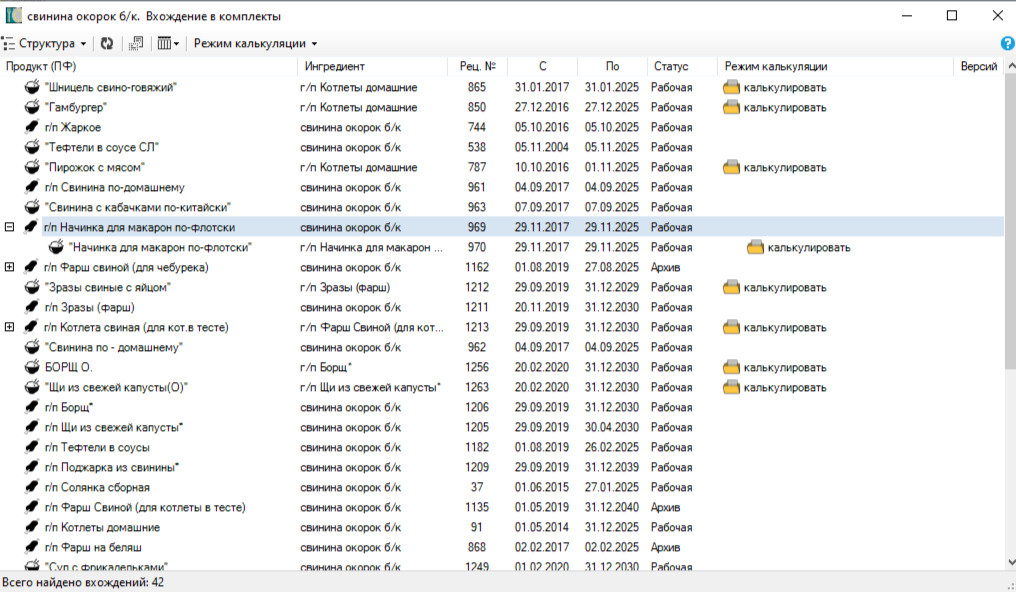This screenshot has height=592, width=1016.
Task: Select the г/п Фарш на беляш row
Action: point(502,547)
